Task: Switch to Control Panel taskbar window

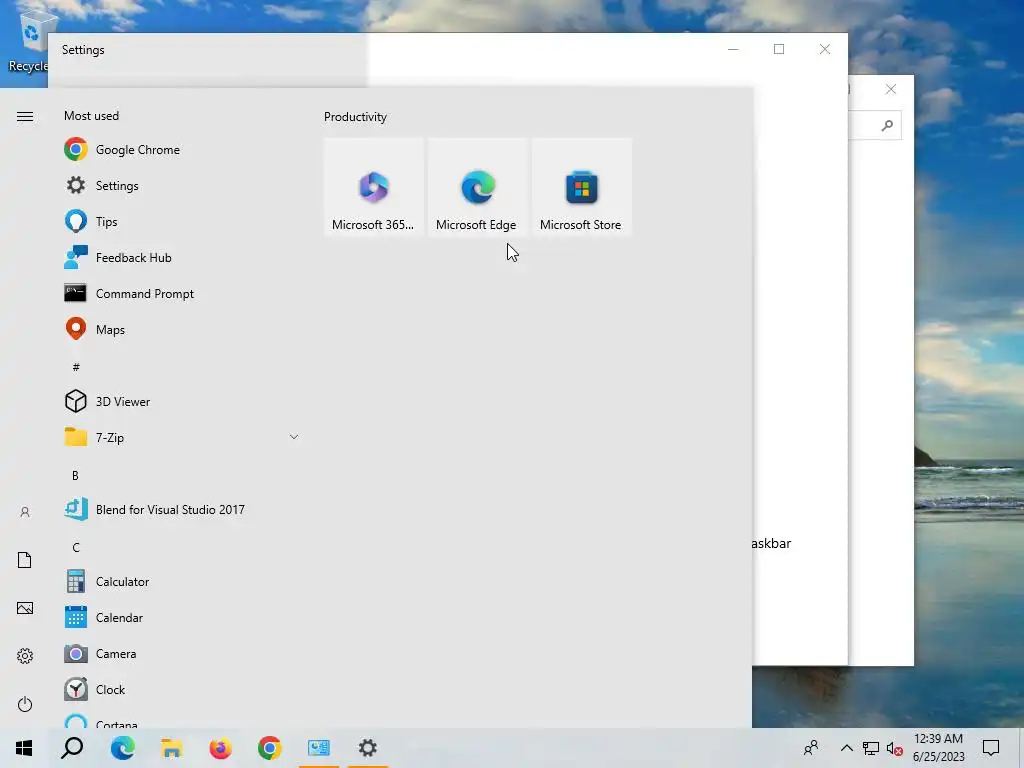Action: (319, 748)
